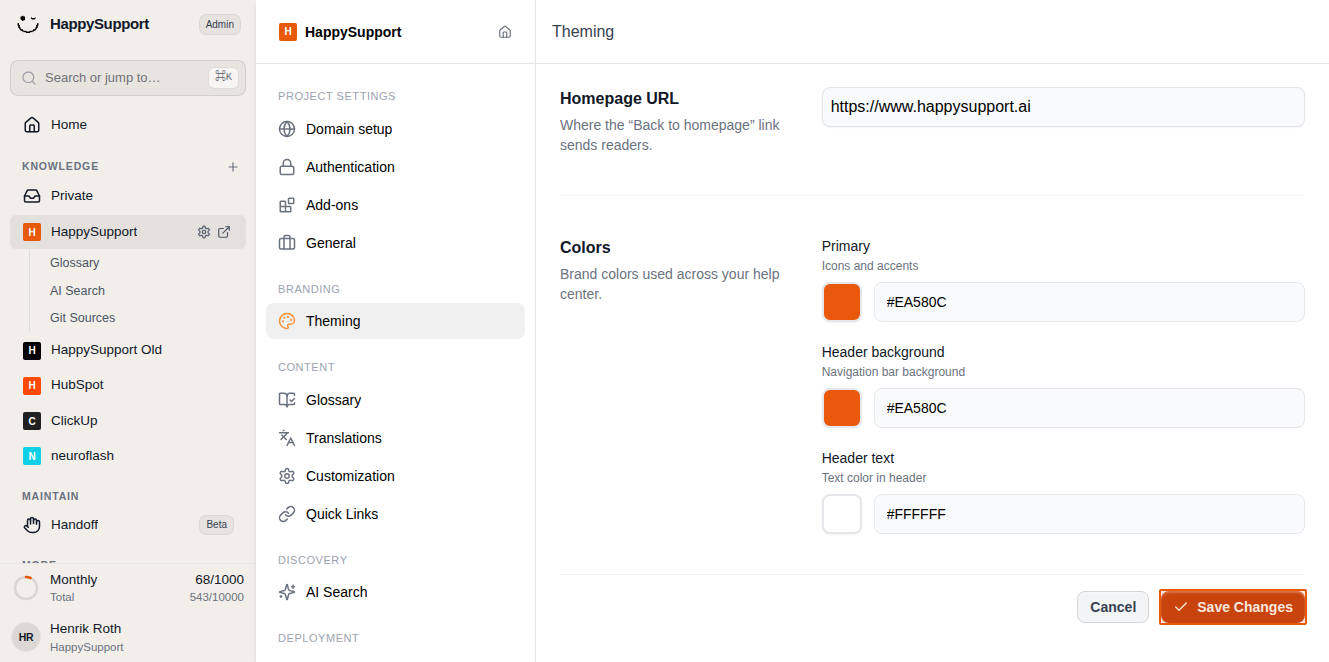Click the HappySupport smiley logo
The image size is (1329, 662).
[x=28, y=24]
